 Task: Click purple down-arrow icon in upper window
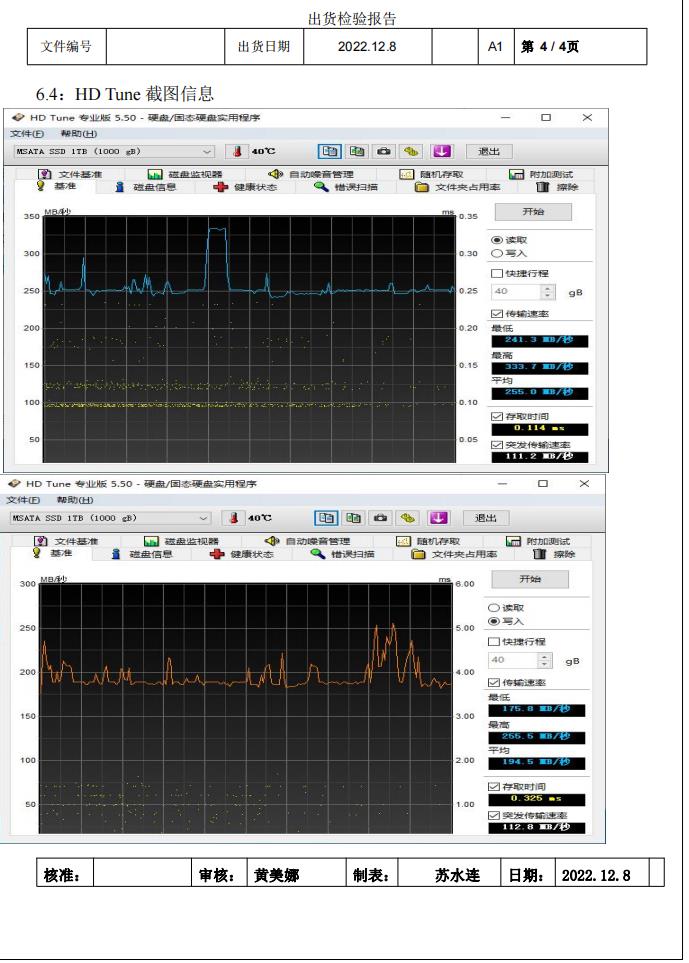(x=441, y=151)
